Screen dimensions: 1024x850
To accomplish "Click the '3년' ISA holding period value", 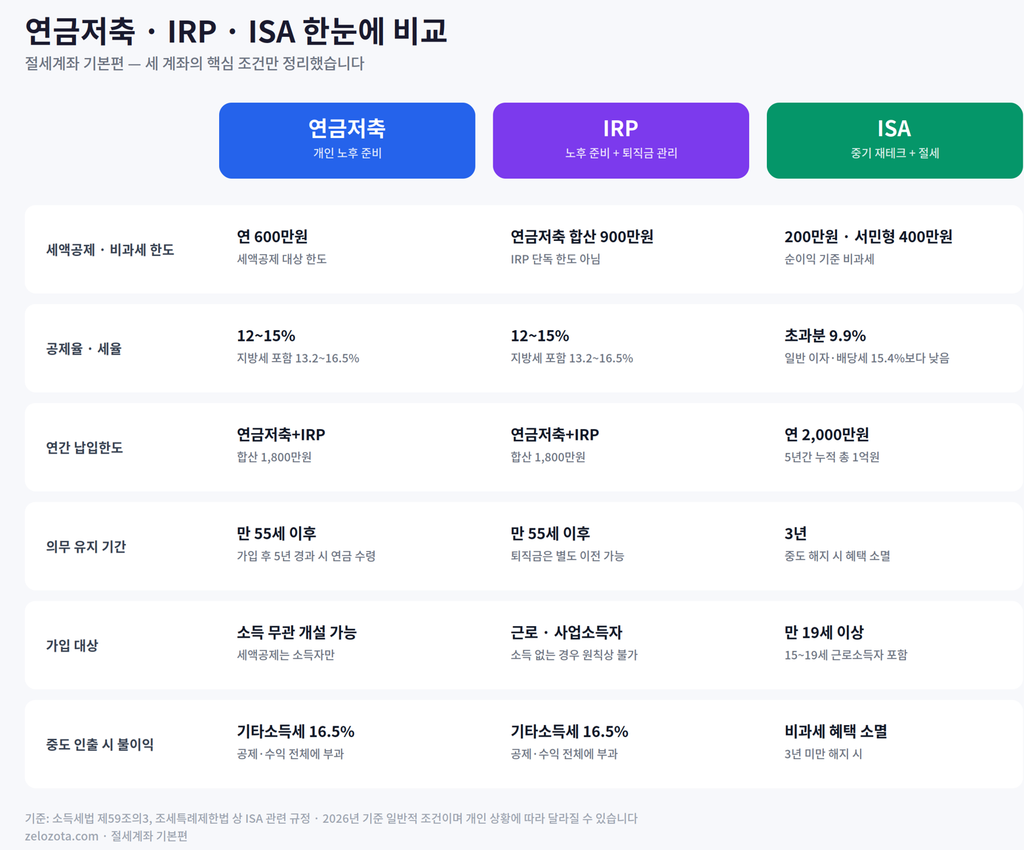I will pyautogui.click(x=795, y=533).
